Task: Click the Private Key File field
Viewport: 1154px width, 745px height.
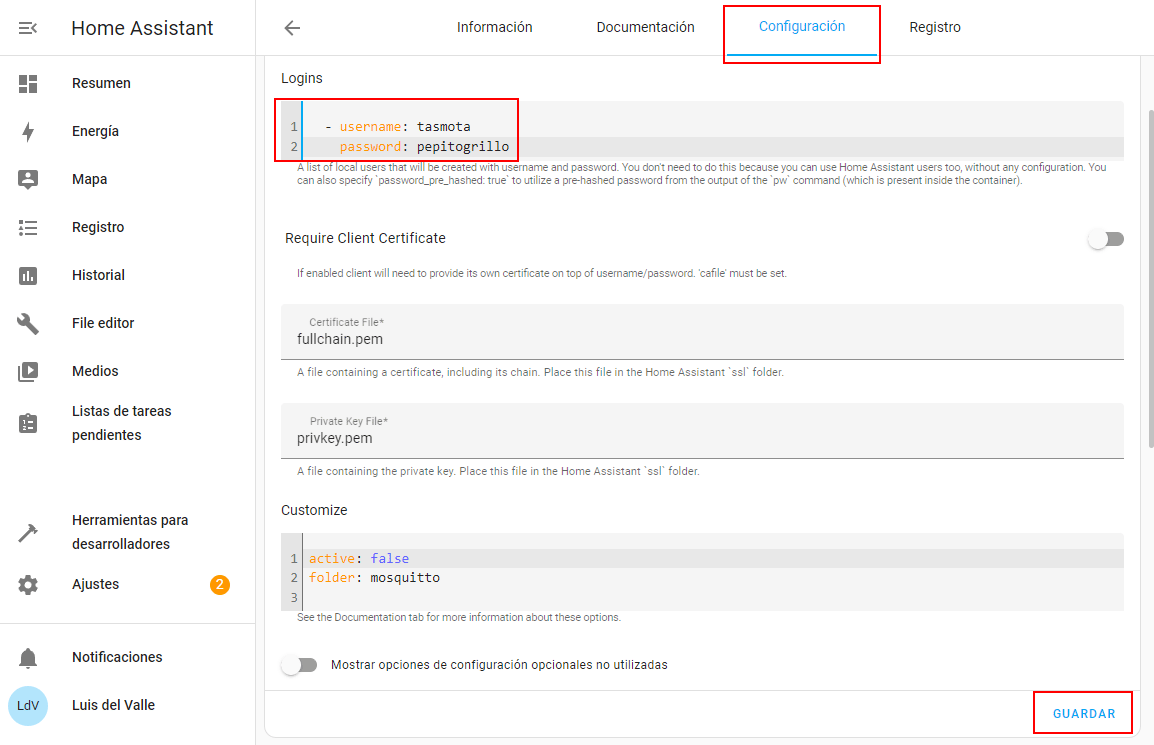Action: (x=700, y=438)
